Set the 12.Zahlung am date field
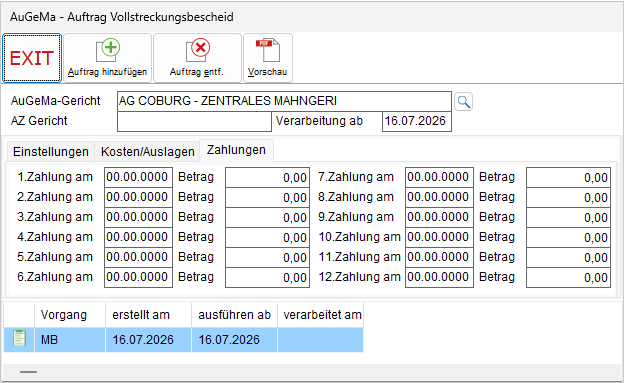 point(439,277)
